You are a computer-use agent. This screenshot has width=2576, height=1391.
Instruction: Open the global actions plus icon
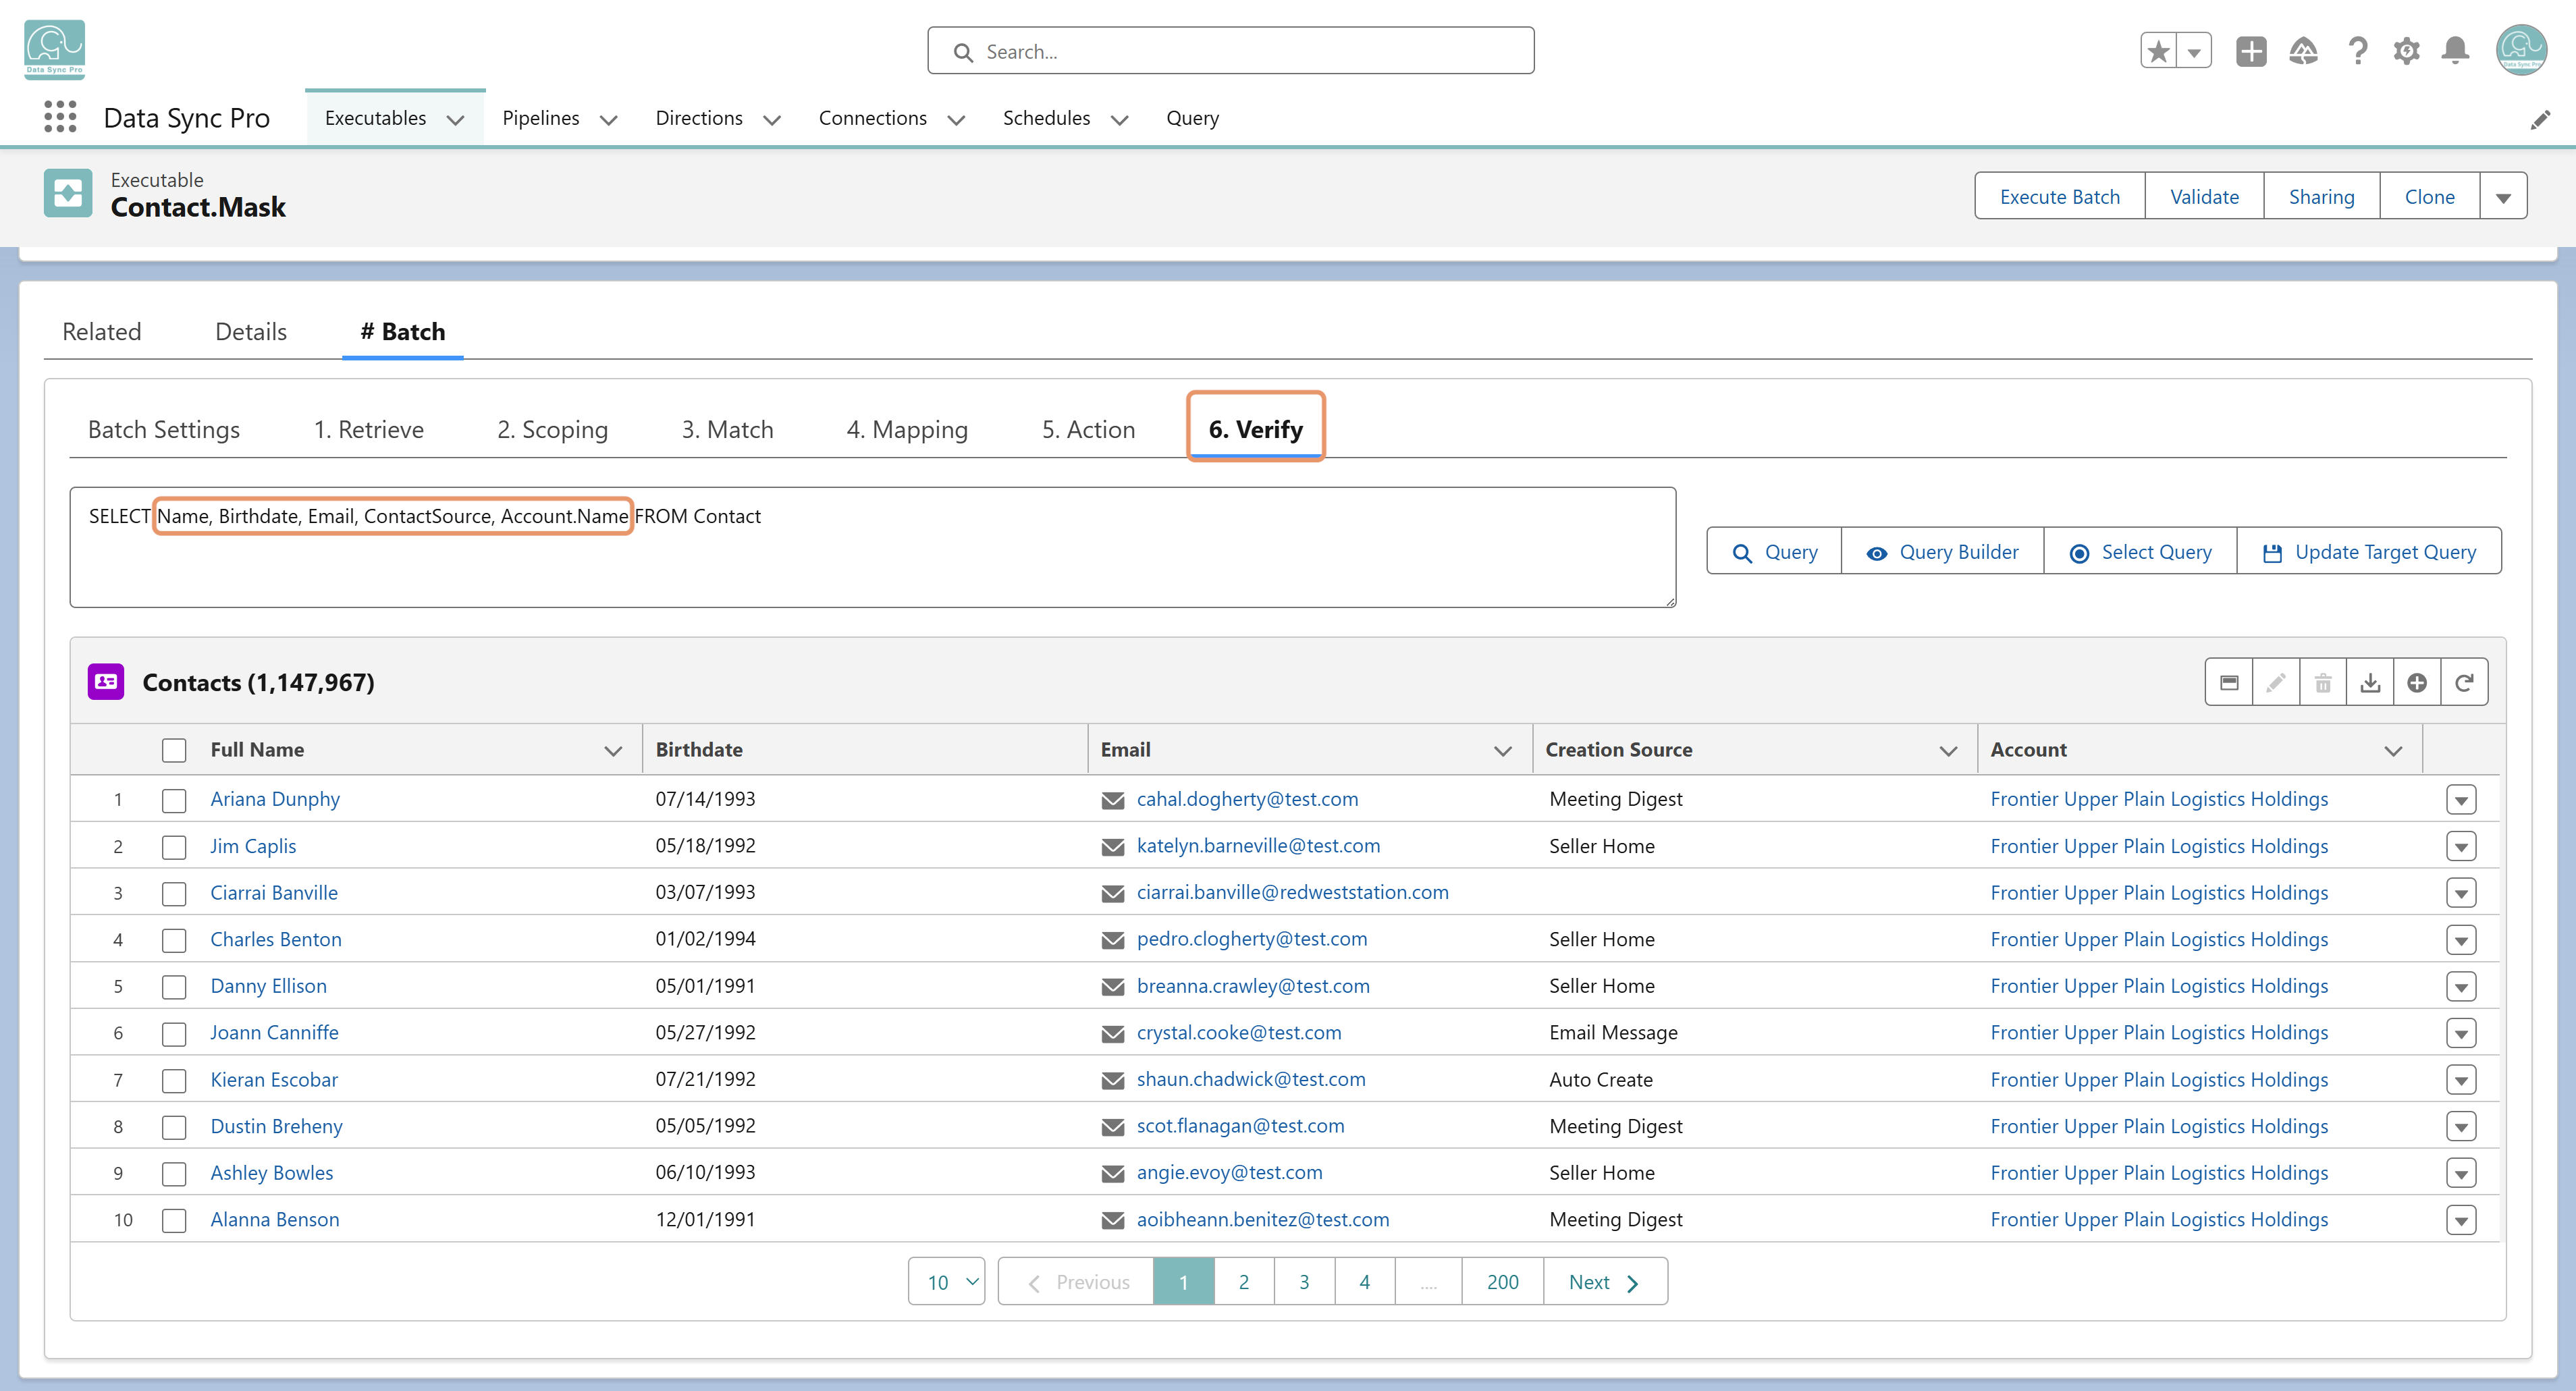point(2251,51)
